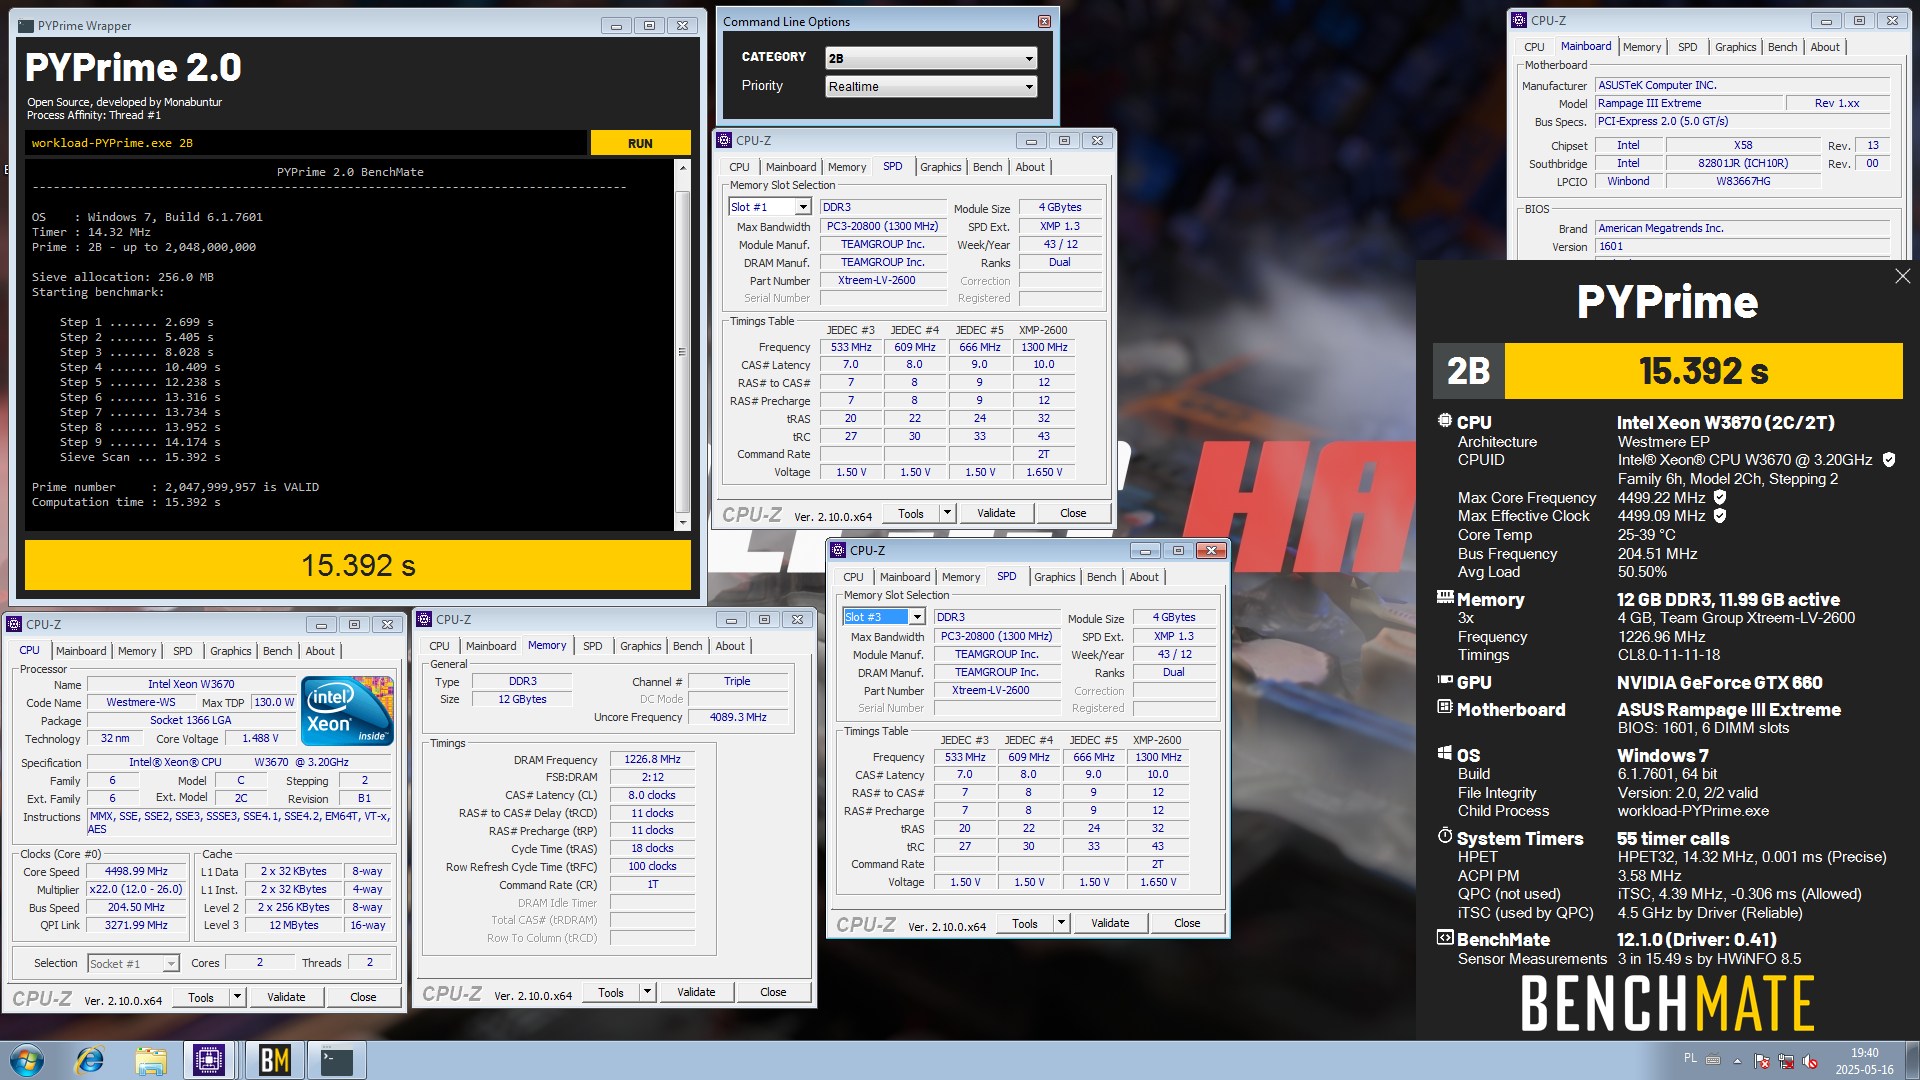
Task: Click the BenchMate version icon in result panel
Action: coord(1444,938)
